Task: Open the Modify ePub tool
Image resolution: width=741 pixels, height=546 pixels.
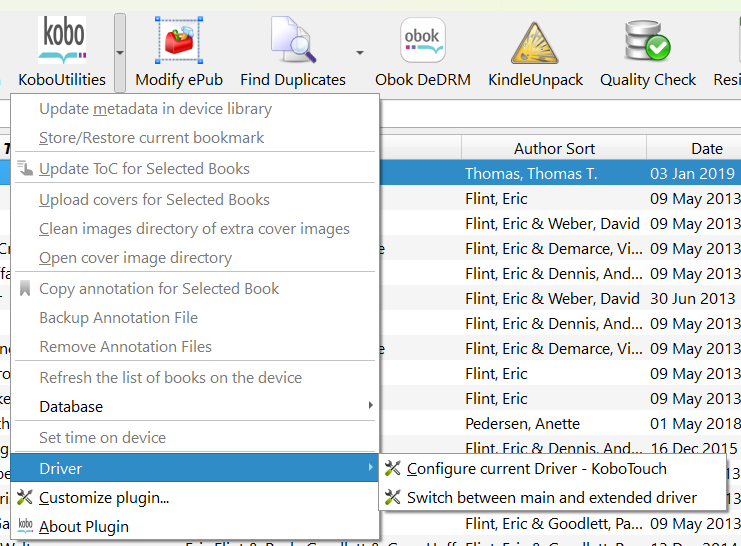Action: 179,42
